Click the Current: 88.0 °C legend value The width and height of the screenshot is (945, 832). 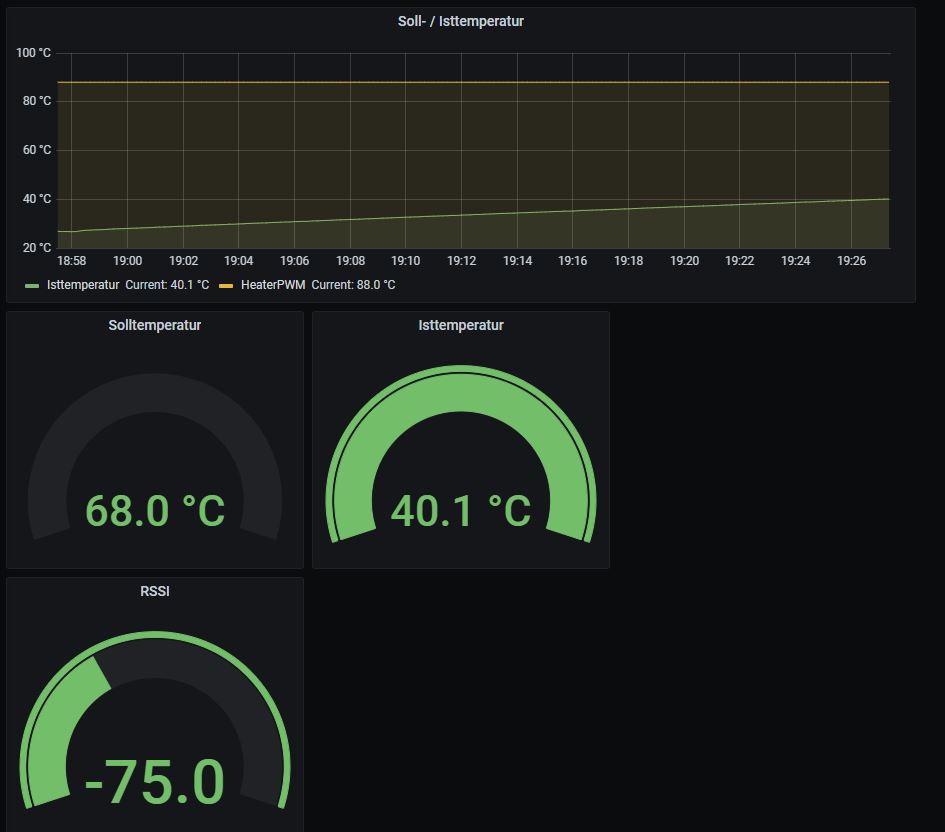coord(353,285)
